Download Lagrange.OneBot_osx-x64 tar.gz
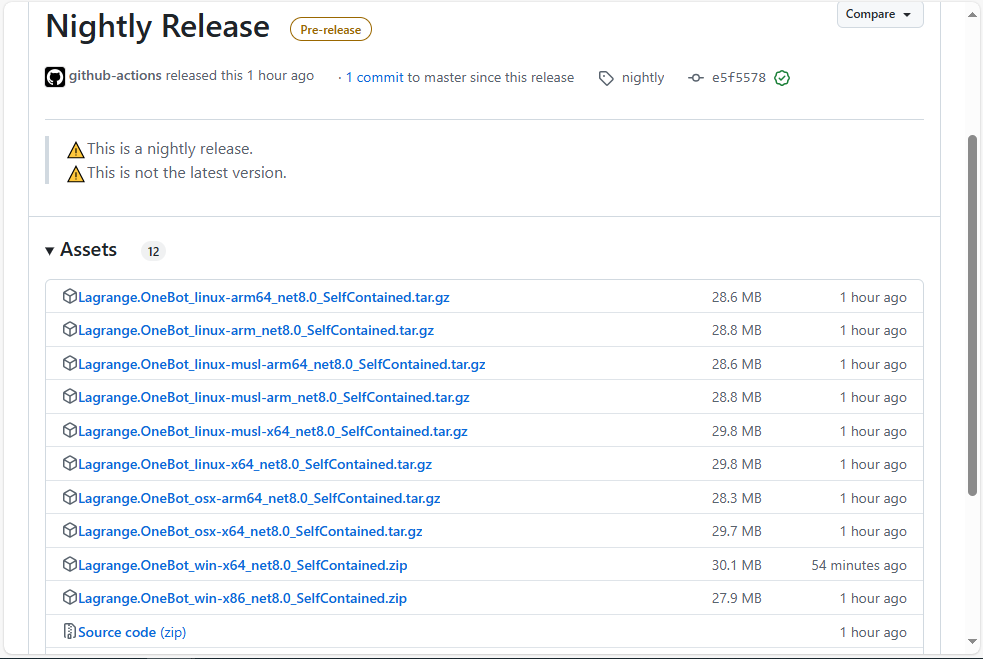The image size is (983, 659). (250, 531)
